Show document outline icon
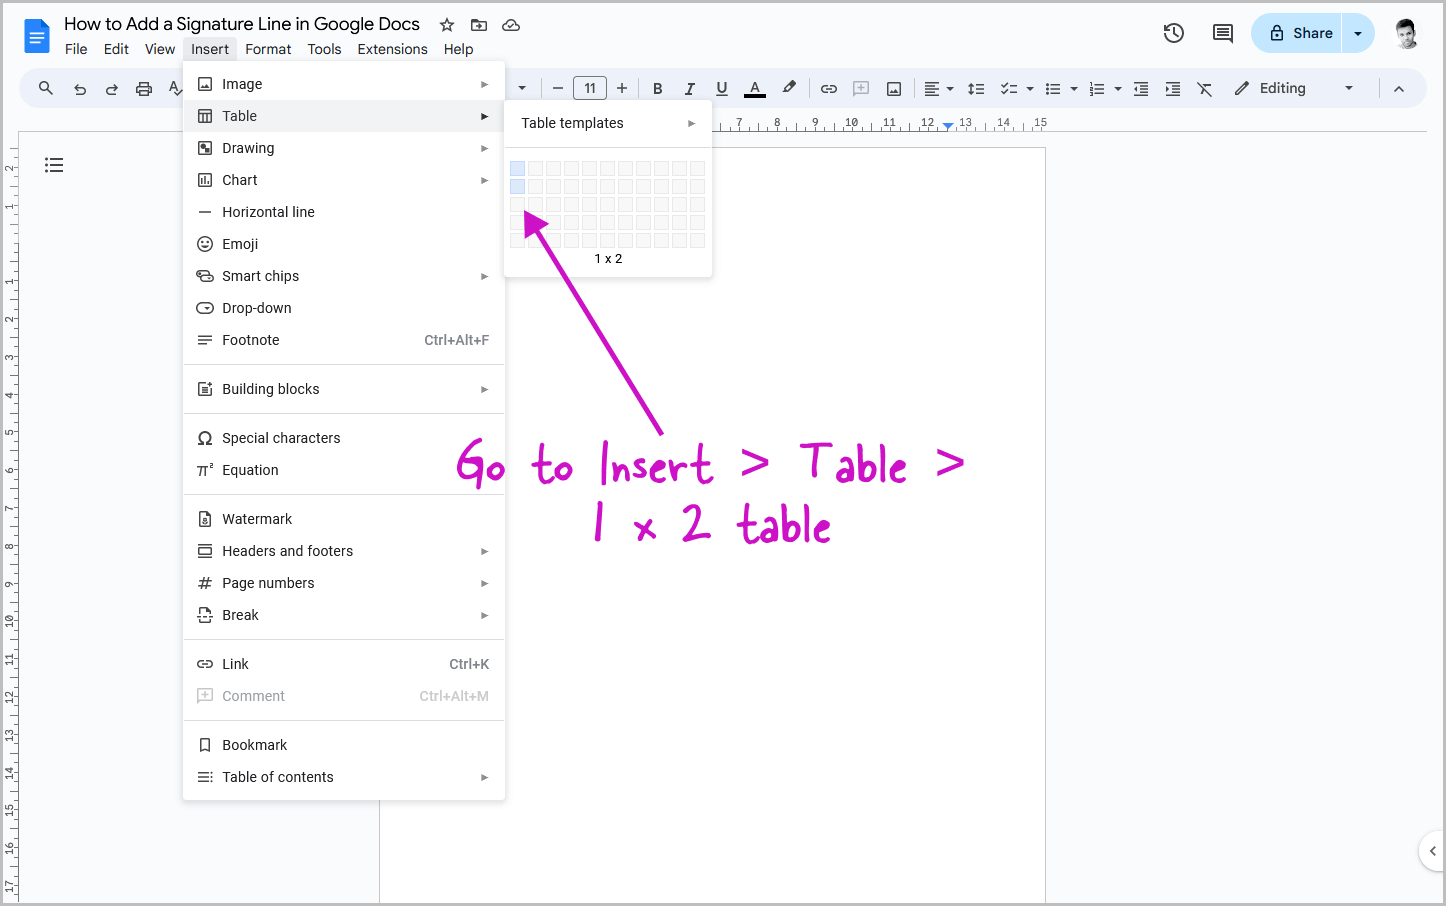The width and height of the screenshot is (1446, 906). (54, 165)
